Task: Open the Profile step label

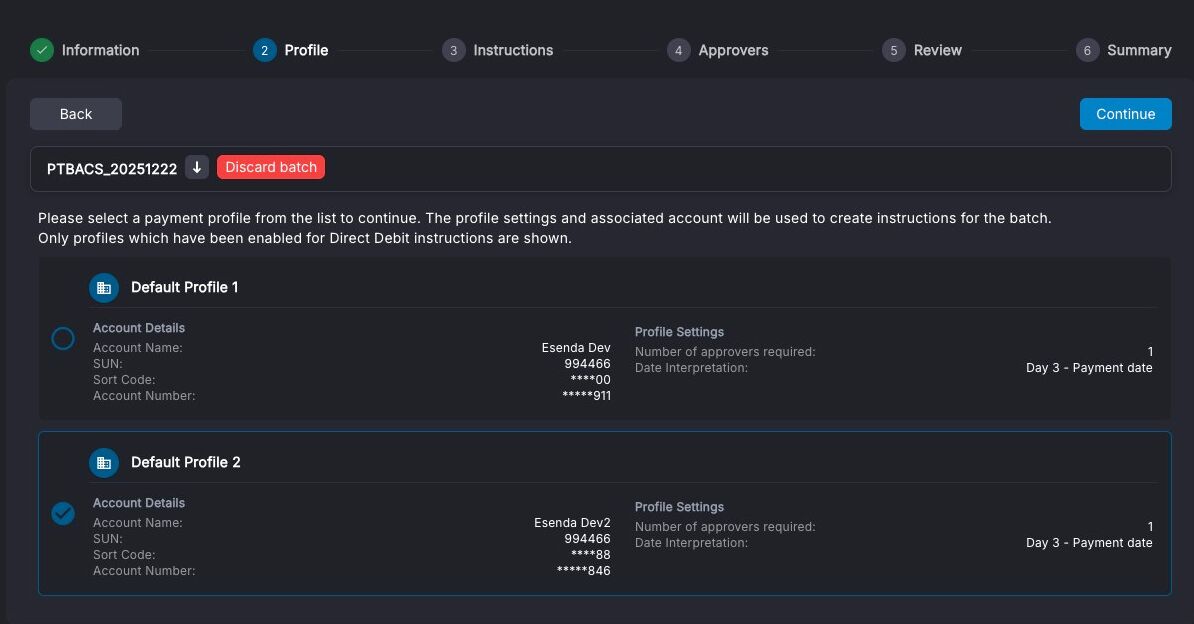Action: tap(306, 50)
